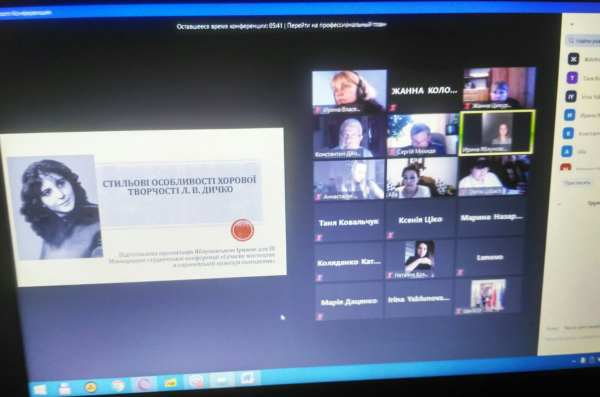Click the red avatar icon at bottom of participants list

coord(566,167)
